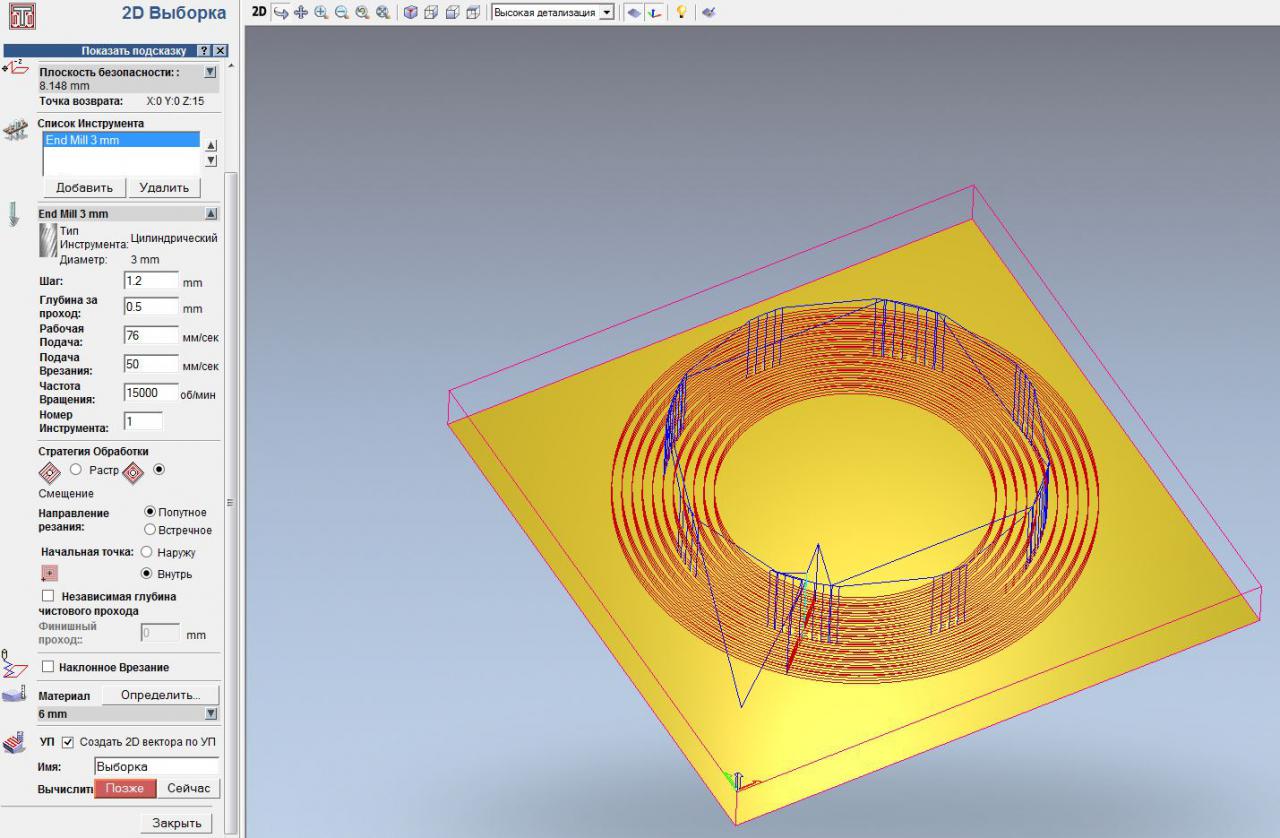Select the second wireframe cube view icon
Image resolution: width=1280 pixels, height=838 pixels.
pos(431,12)
